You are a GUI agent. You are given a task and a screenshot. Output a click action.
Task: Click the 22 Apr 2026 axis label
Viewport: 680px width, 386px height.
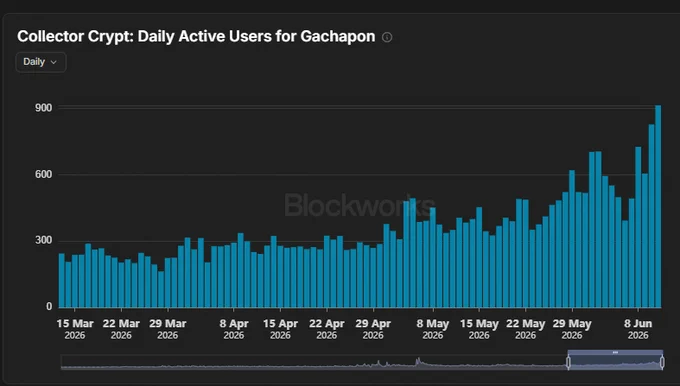tap(327, 329)
